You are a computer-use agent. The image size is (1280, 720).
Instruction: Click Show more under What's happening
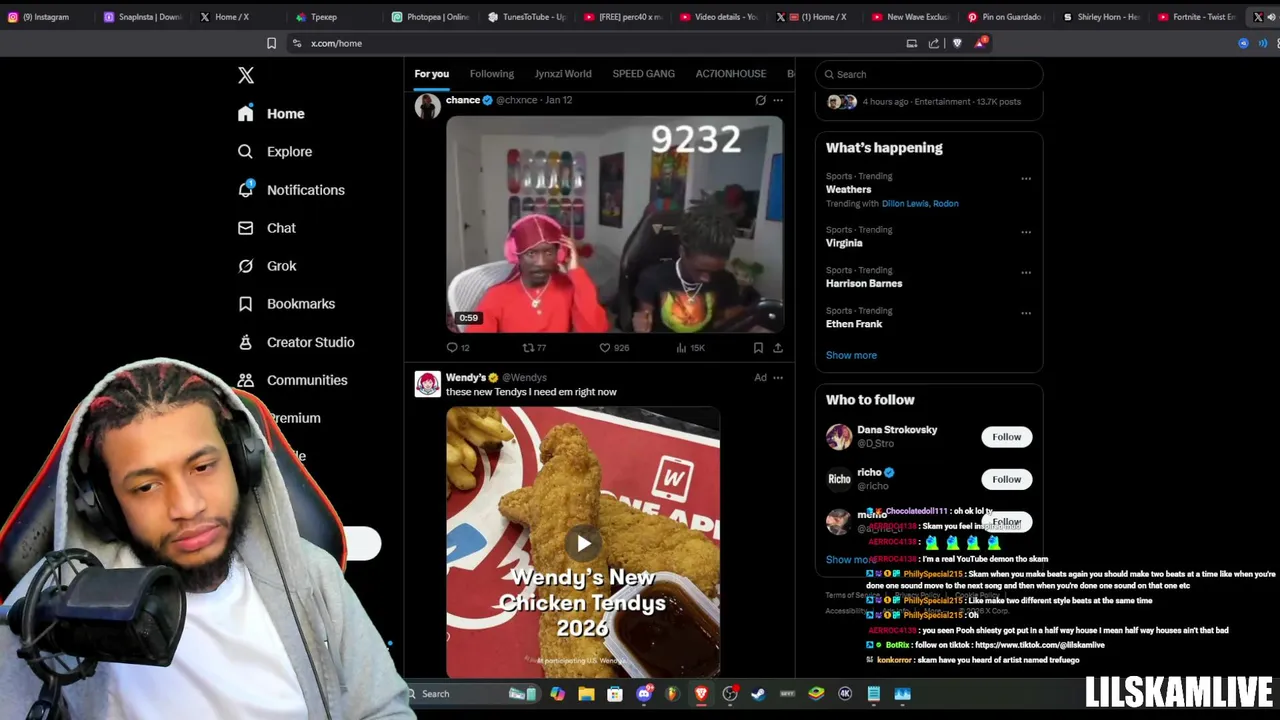coord(851,355)
